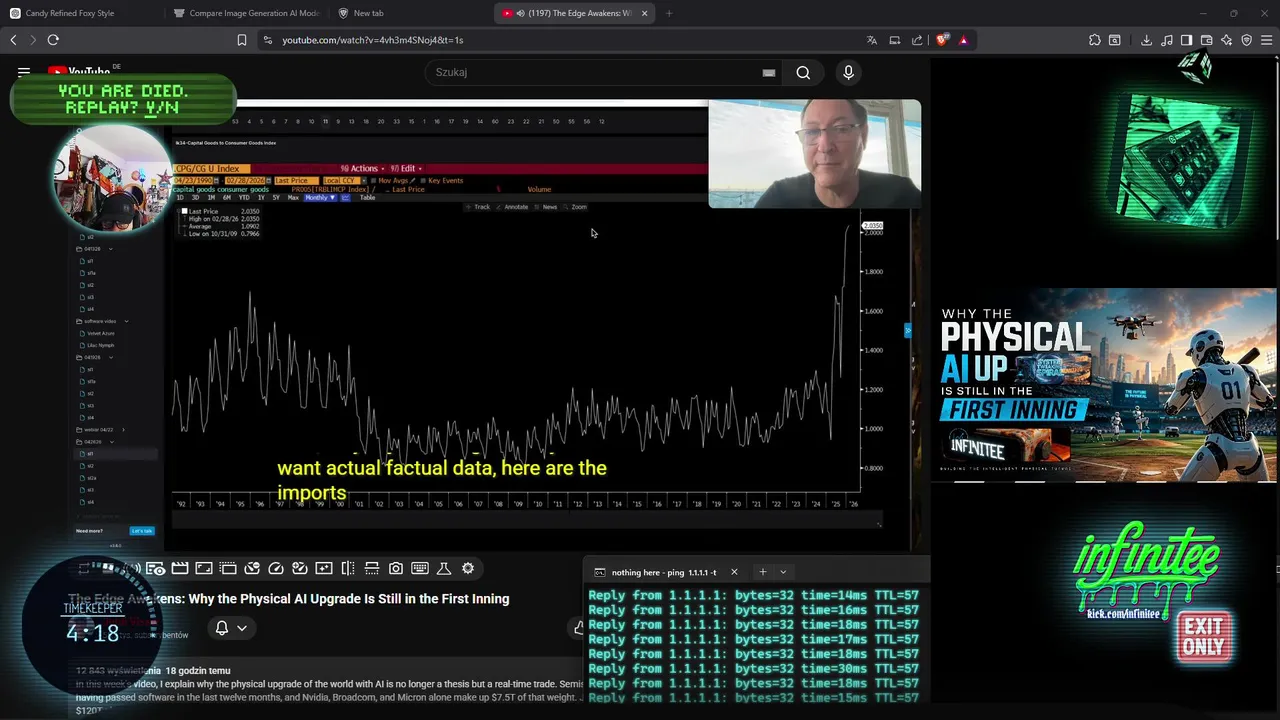Open the browser downloads icon
The image size is (1280, 720).
click(1146, 40)
